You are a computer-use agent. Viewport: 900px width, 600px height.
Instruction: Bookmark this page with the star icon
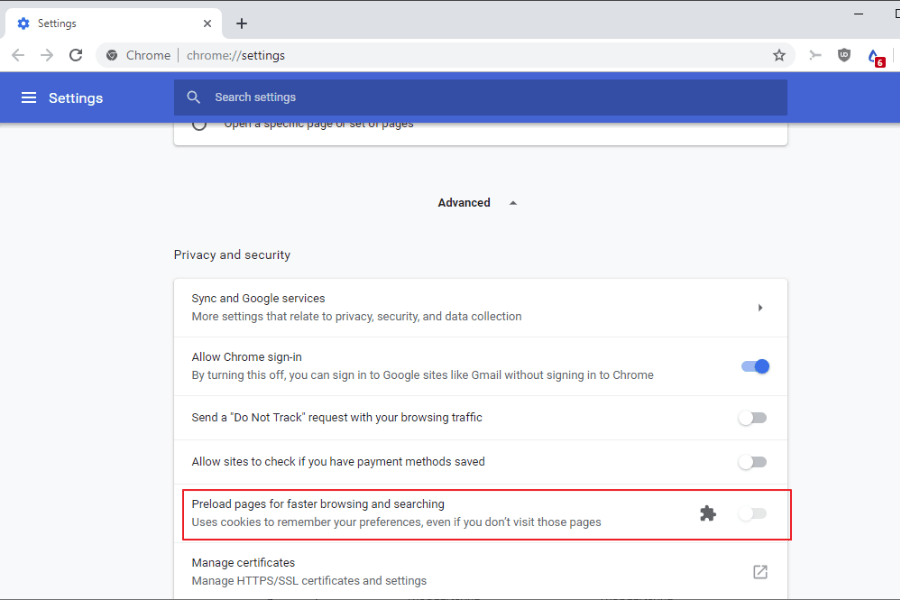(779, 55)
